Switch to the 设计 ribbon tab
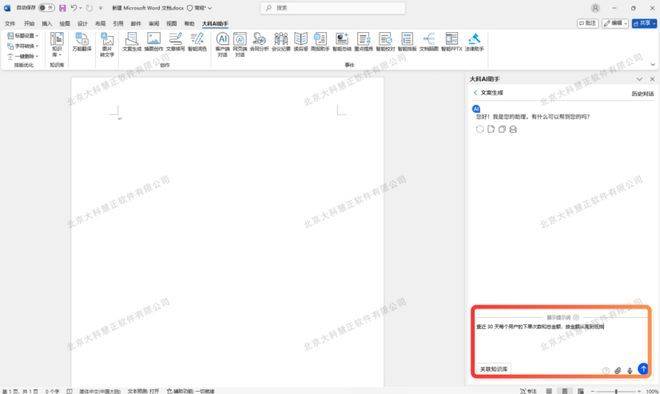 [x=82, y=24]
